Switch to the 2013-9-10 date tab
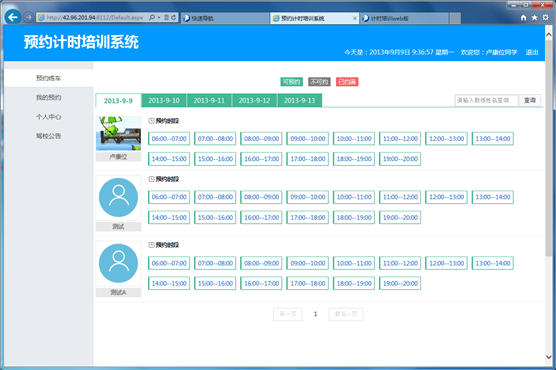 click(x=164, y=100)
